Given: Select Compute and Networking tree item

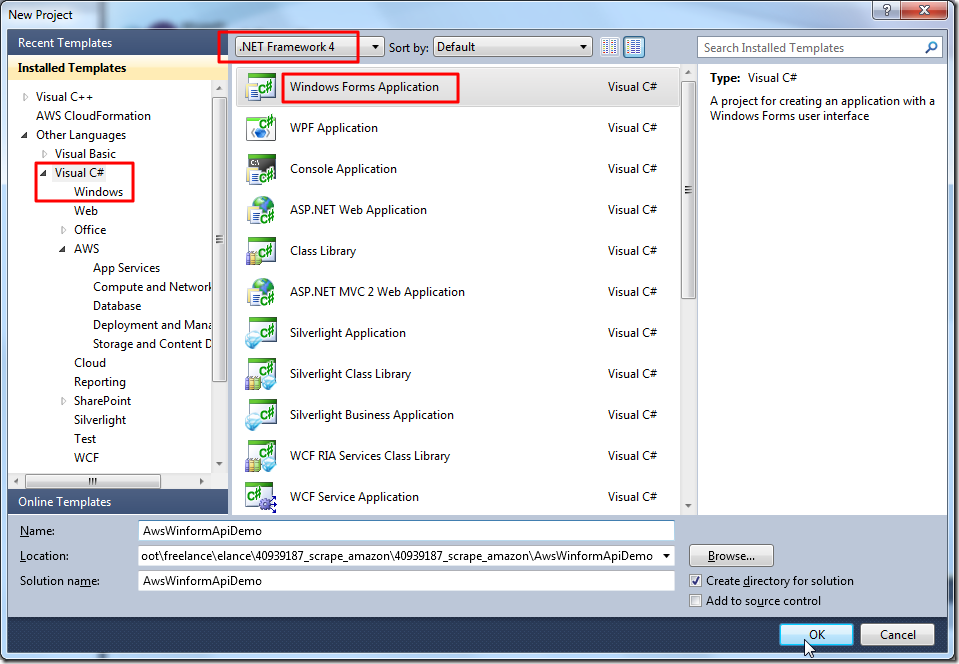Looking at the screenshot, I should click(x=152, y=287).
